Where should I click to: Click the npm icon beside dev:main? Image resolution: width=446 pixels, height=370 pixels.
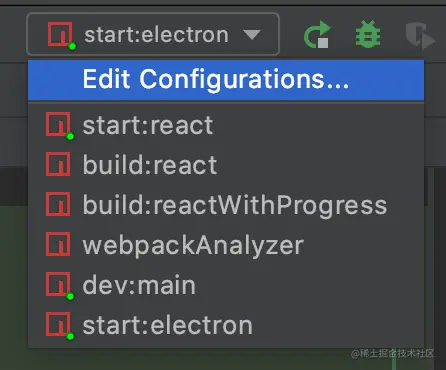(x=58, y=284)
